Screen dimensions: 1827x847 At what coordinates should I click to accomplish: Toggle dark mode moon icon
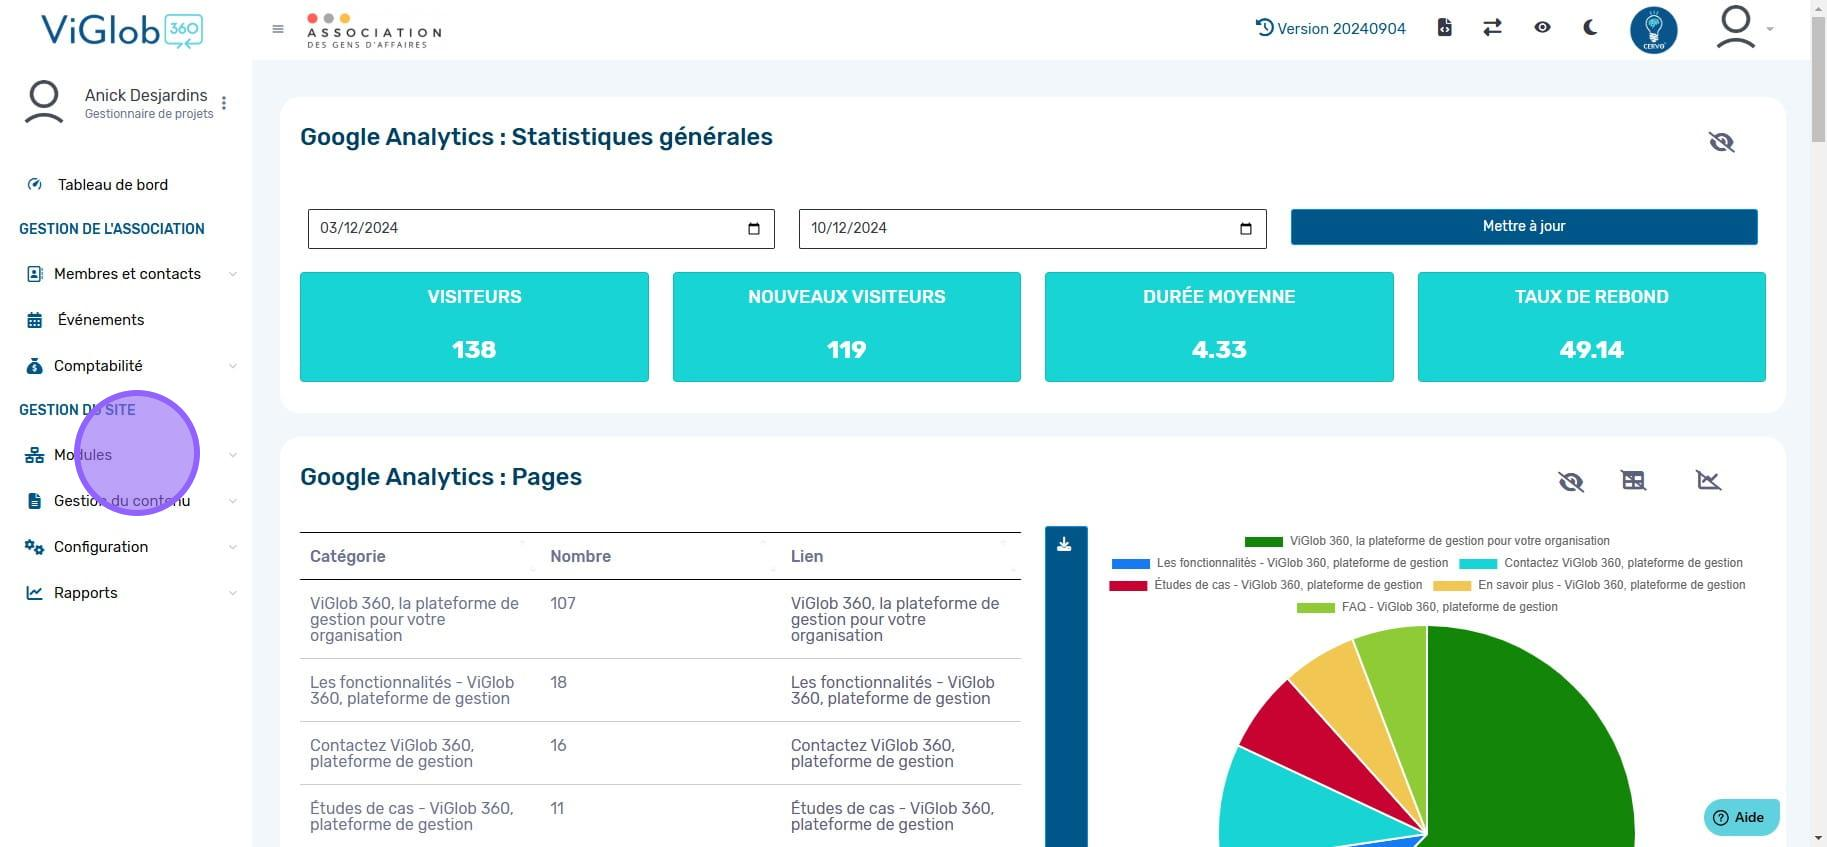(x=1590, y=28)
